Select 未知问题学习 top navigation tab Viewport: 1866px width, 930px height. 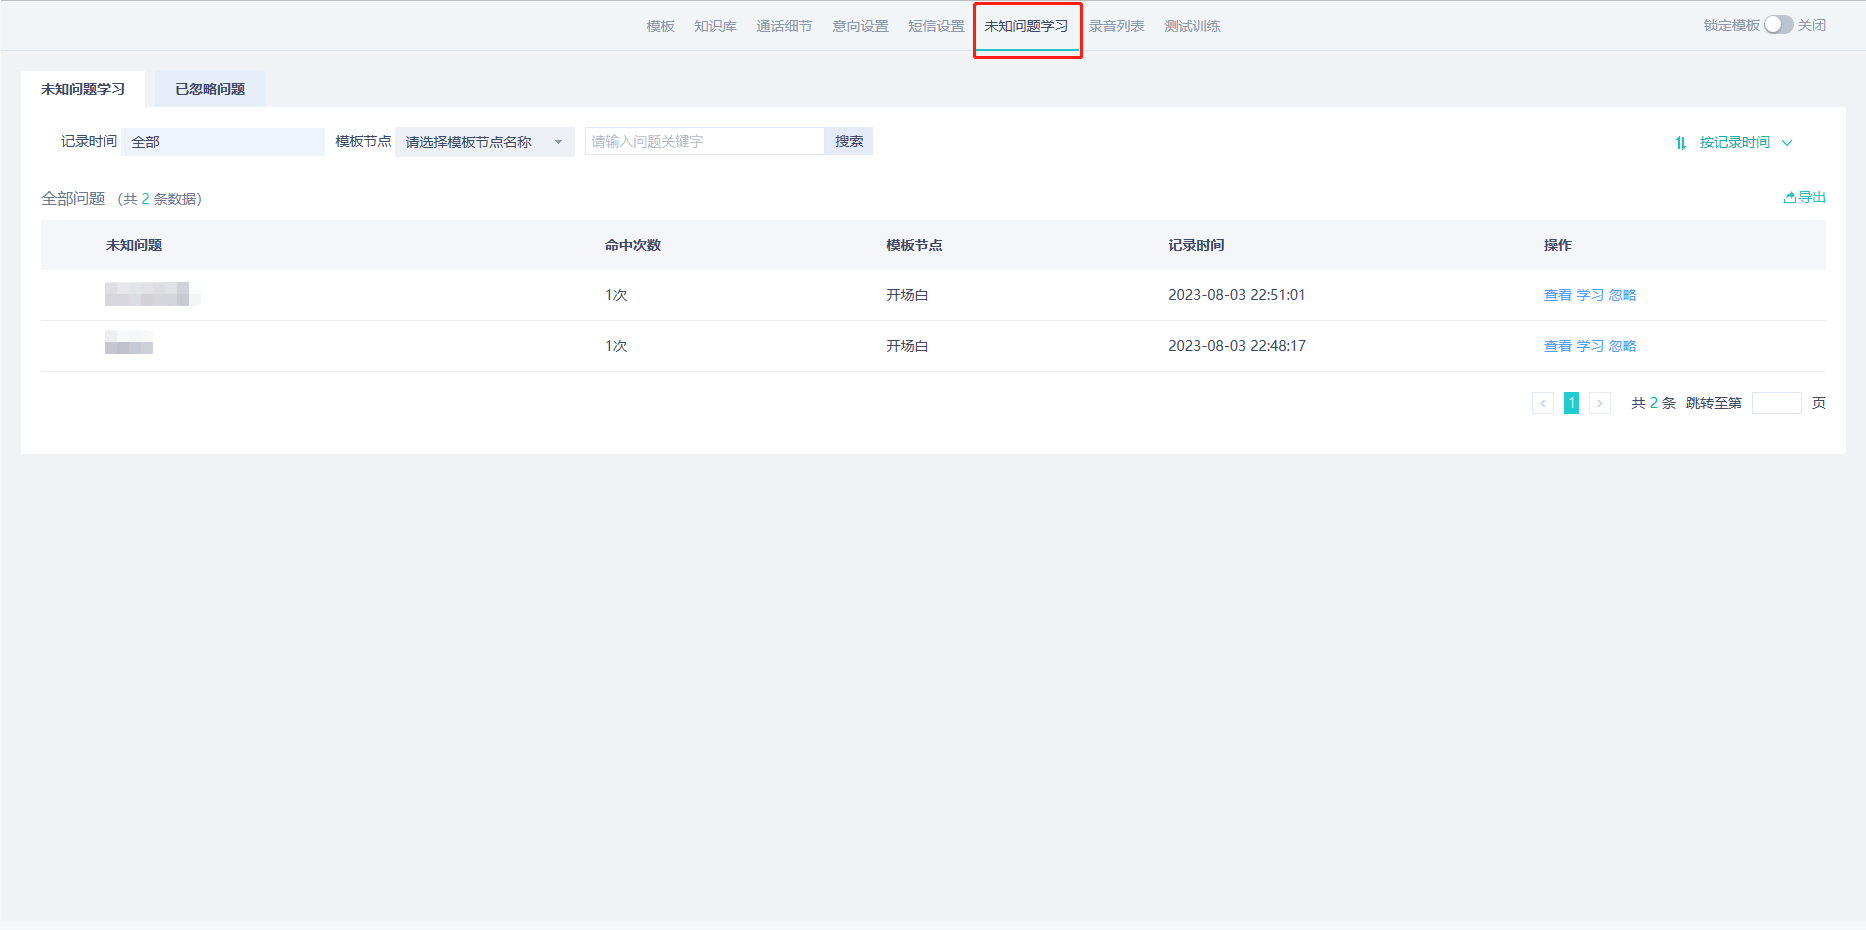[x=1026, y=26]
